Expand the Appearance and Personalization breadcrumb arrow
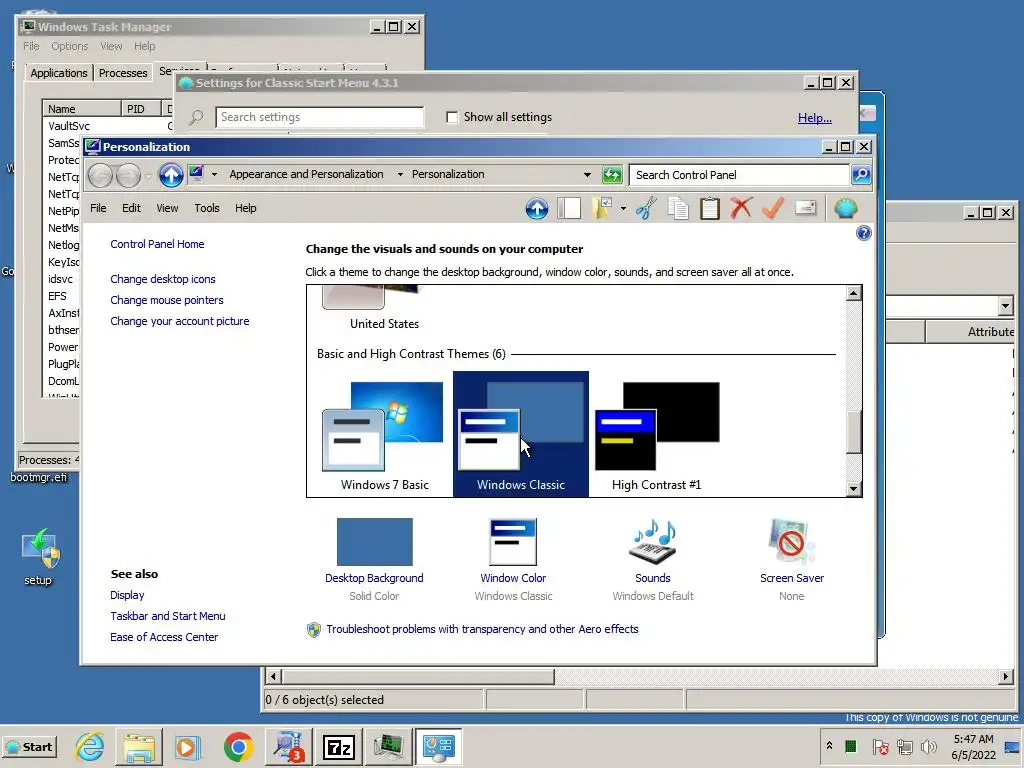 [400, 174]
